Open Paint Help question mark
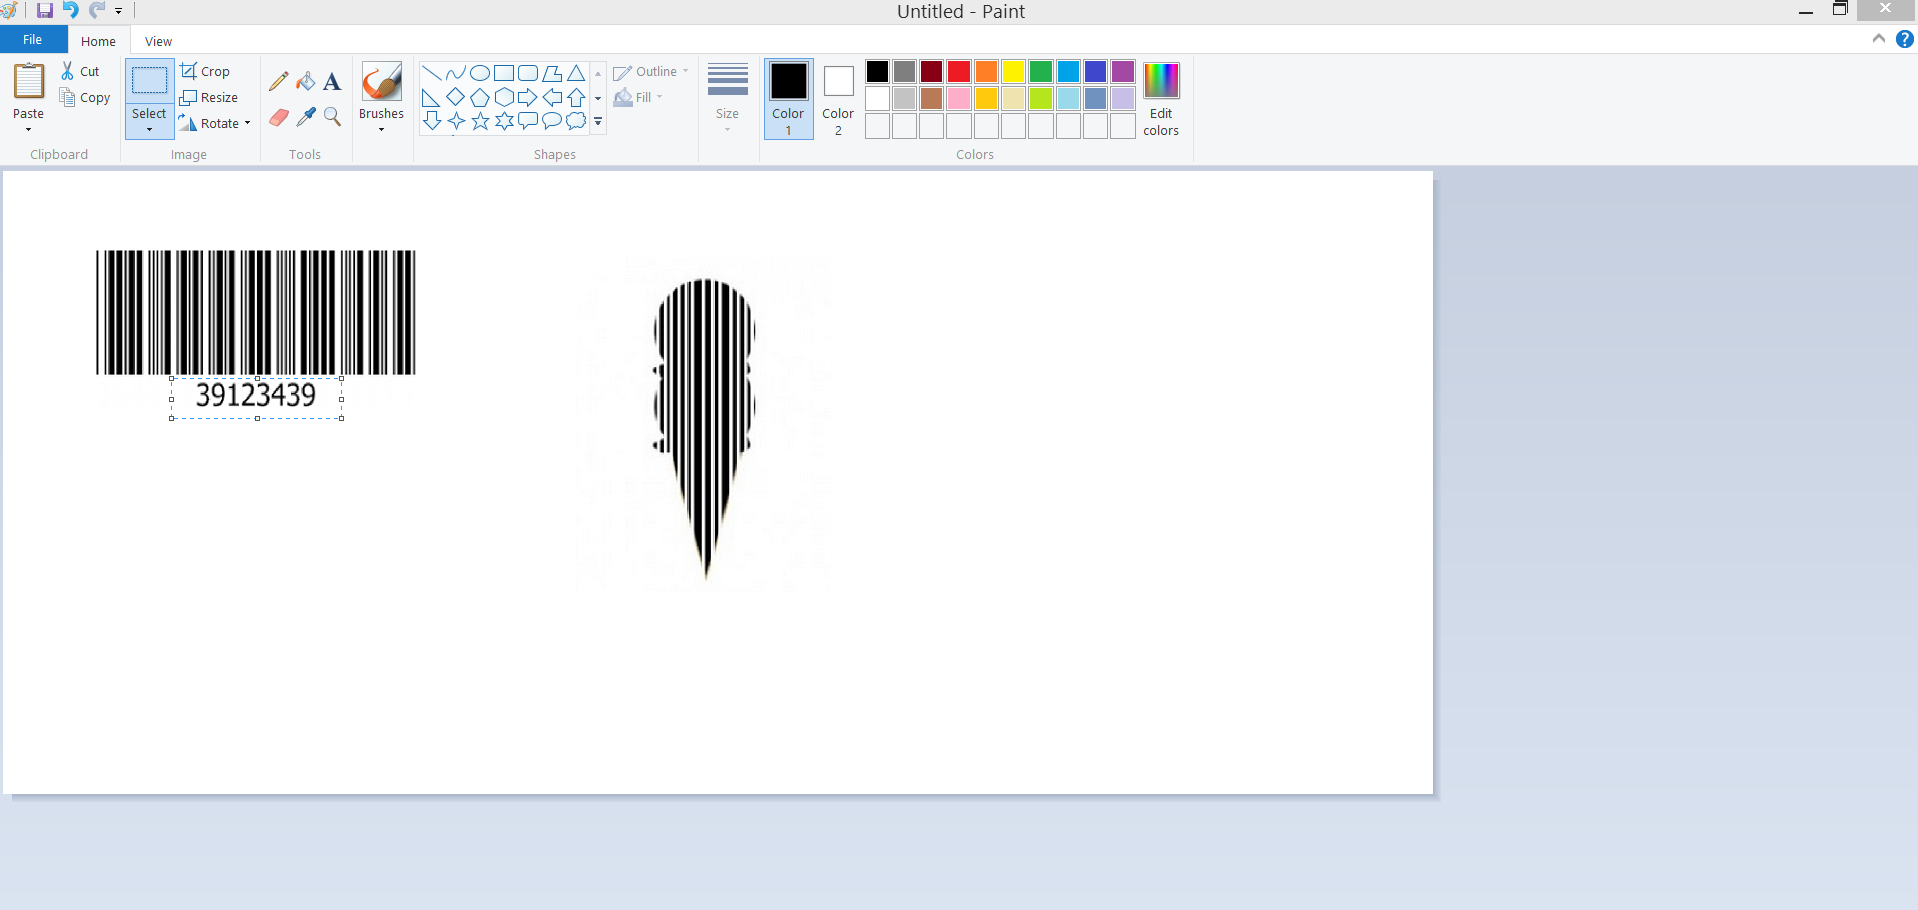Viewport: 1918px width, 910px height. click(x=1904, y=39)
